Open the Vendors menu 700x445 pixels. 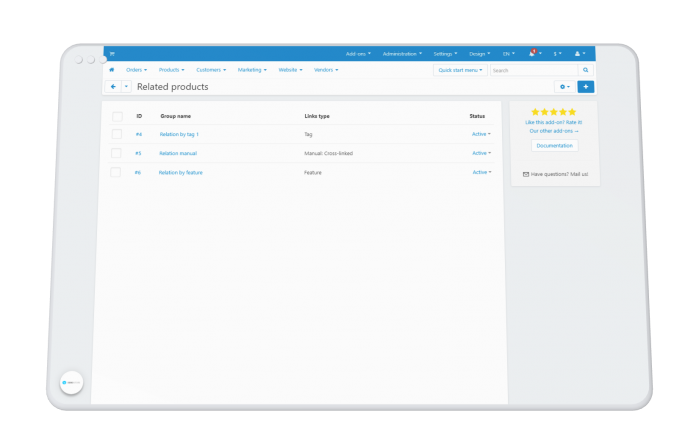326,70
